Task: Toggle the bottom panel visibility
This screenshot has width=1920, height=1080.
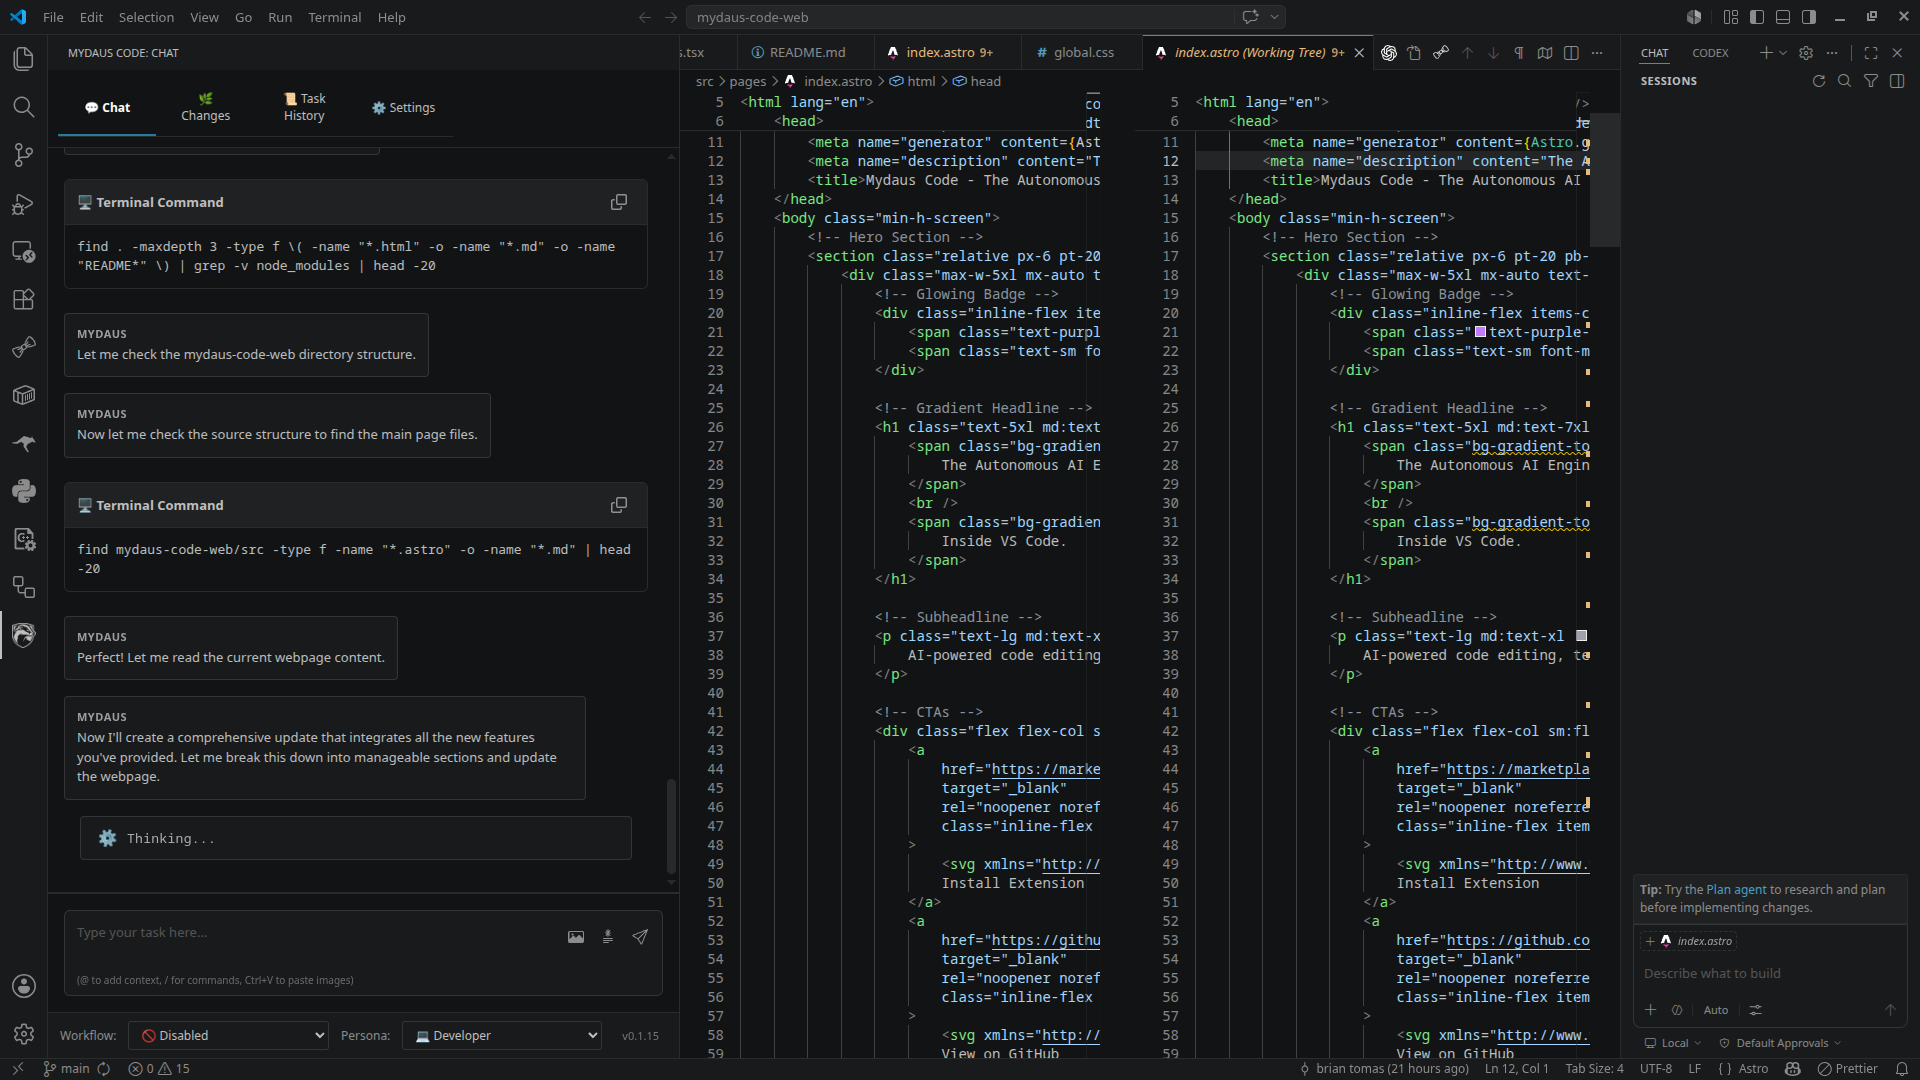Action: coord(1783,17)
